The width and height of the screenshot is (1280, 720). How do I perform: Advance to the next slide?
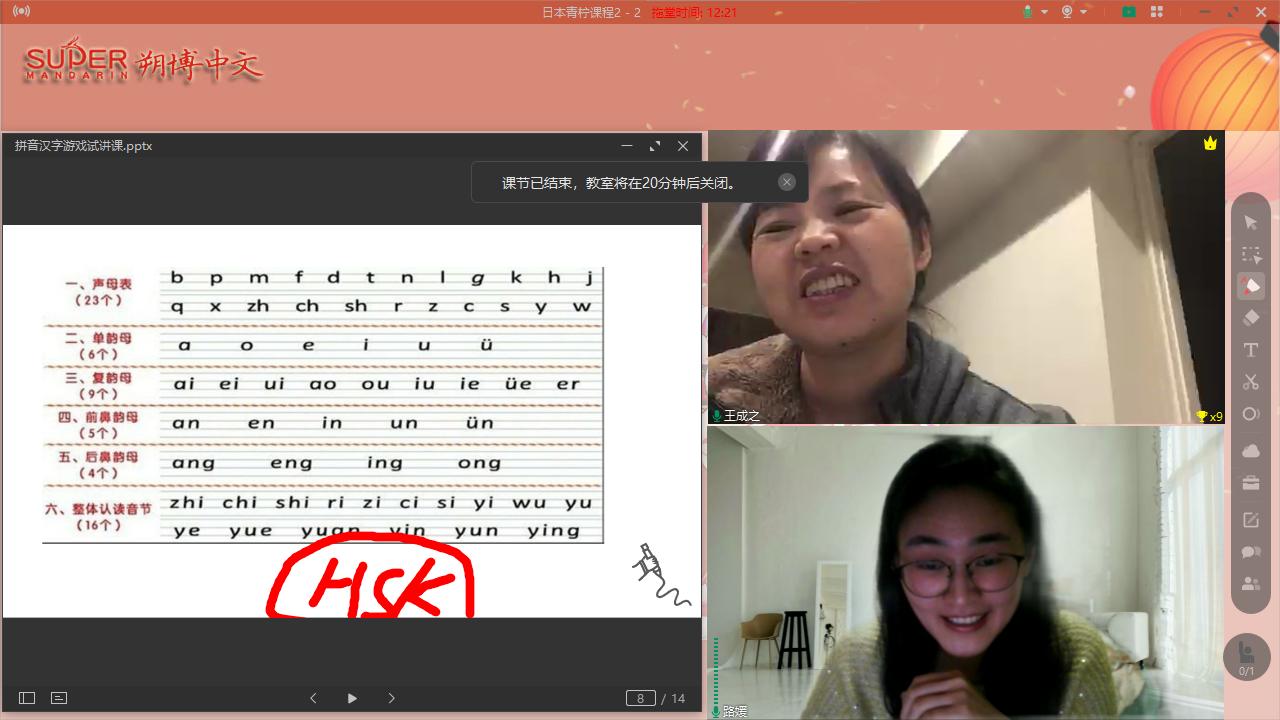[391, 698]
